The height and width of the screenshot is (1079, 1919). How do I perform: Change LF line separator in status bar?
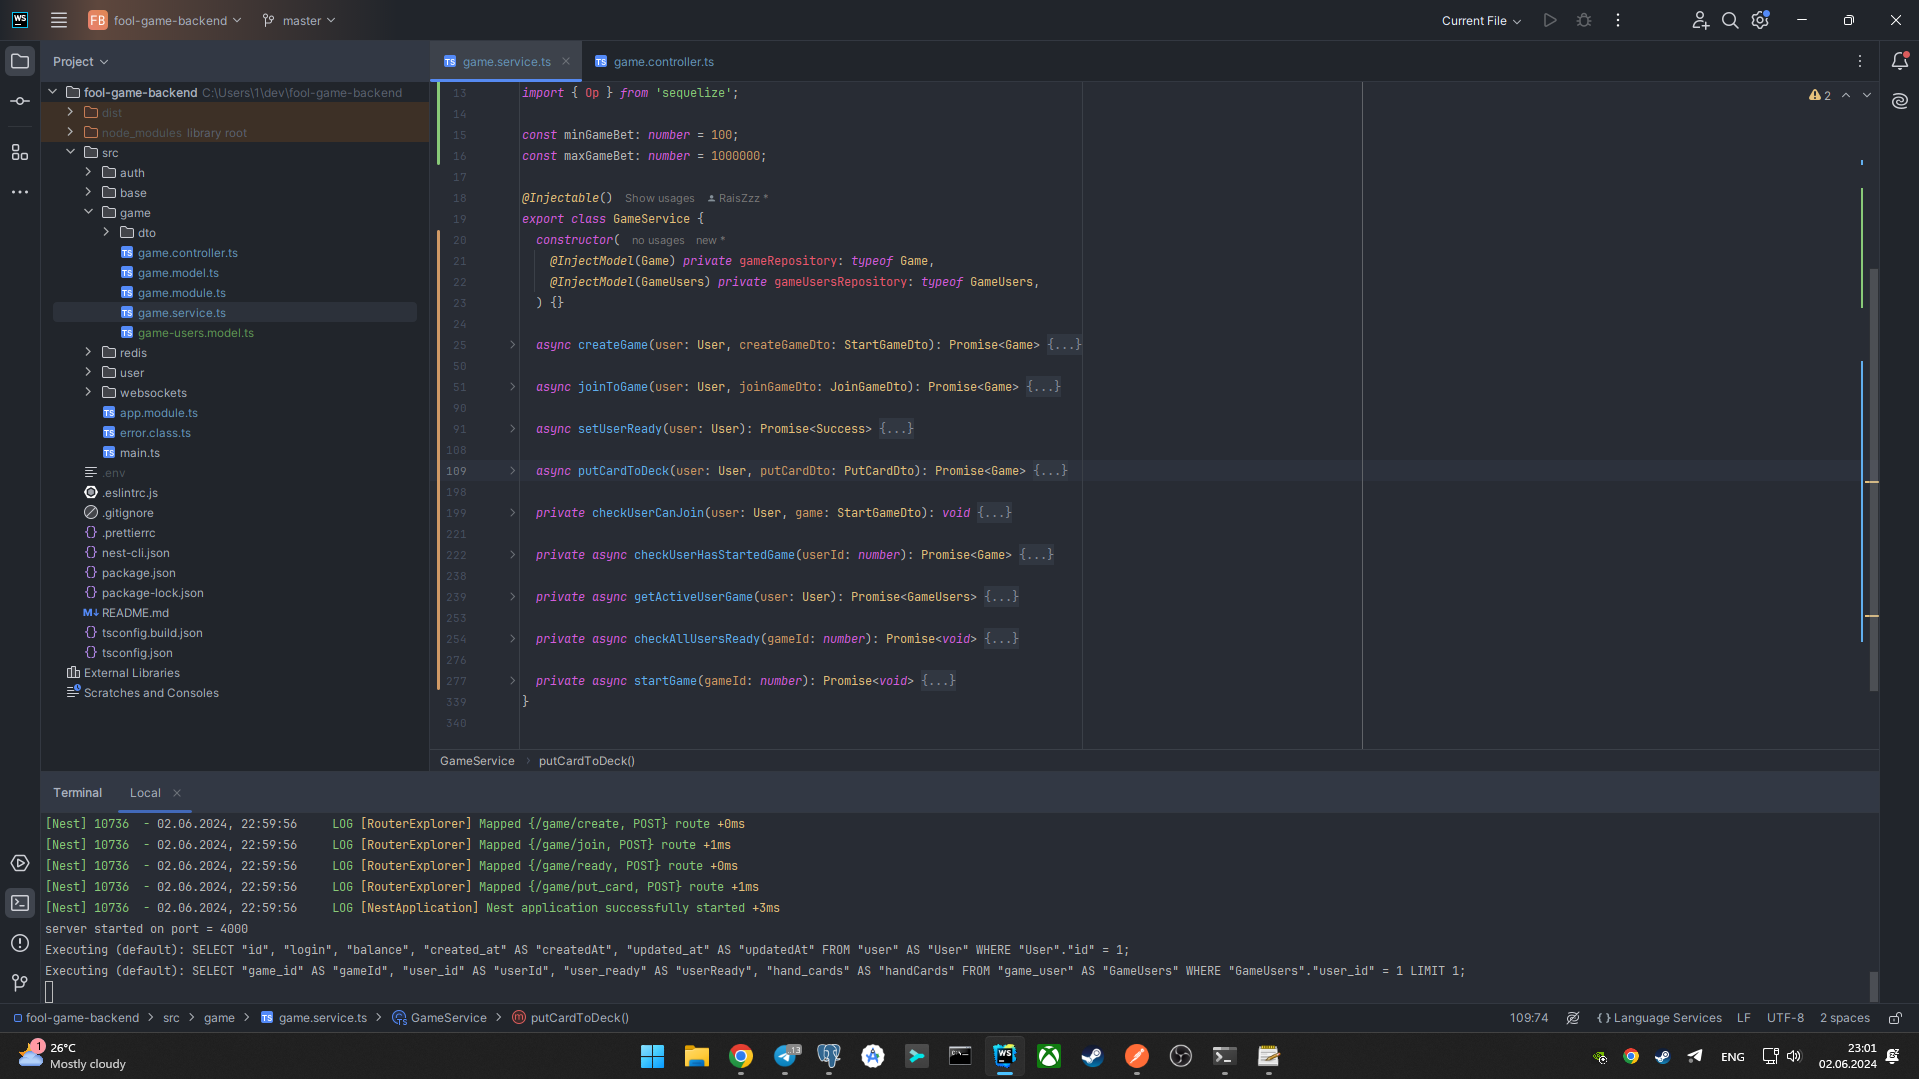click(x=1743, y=1018)
